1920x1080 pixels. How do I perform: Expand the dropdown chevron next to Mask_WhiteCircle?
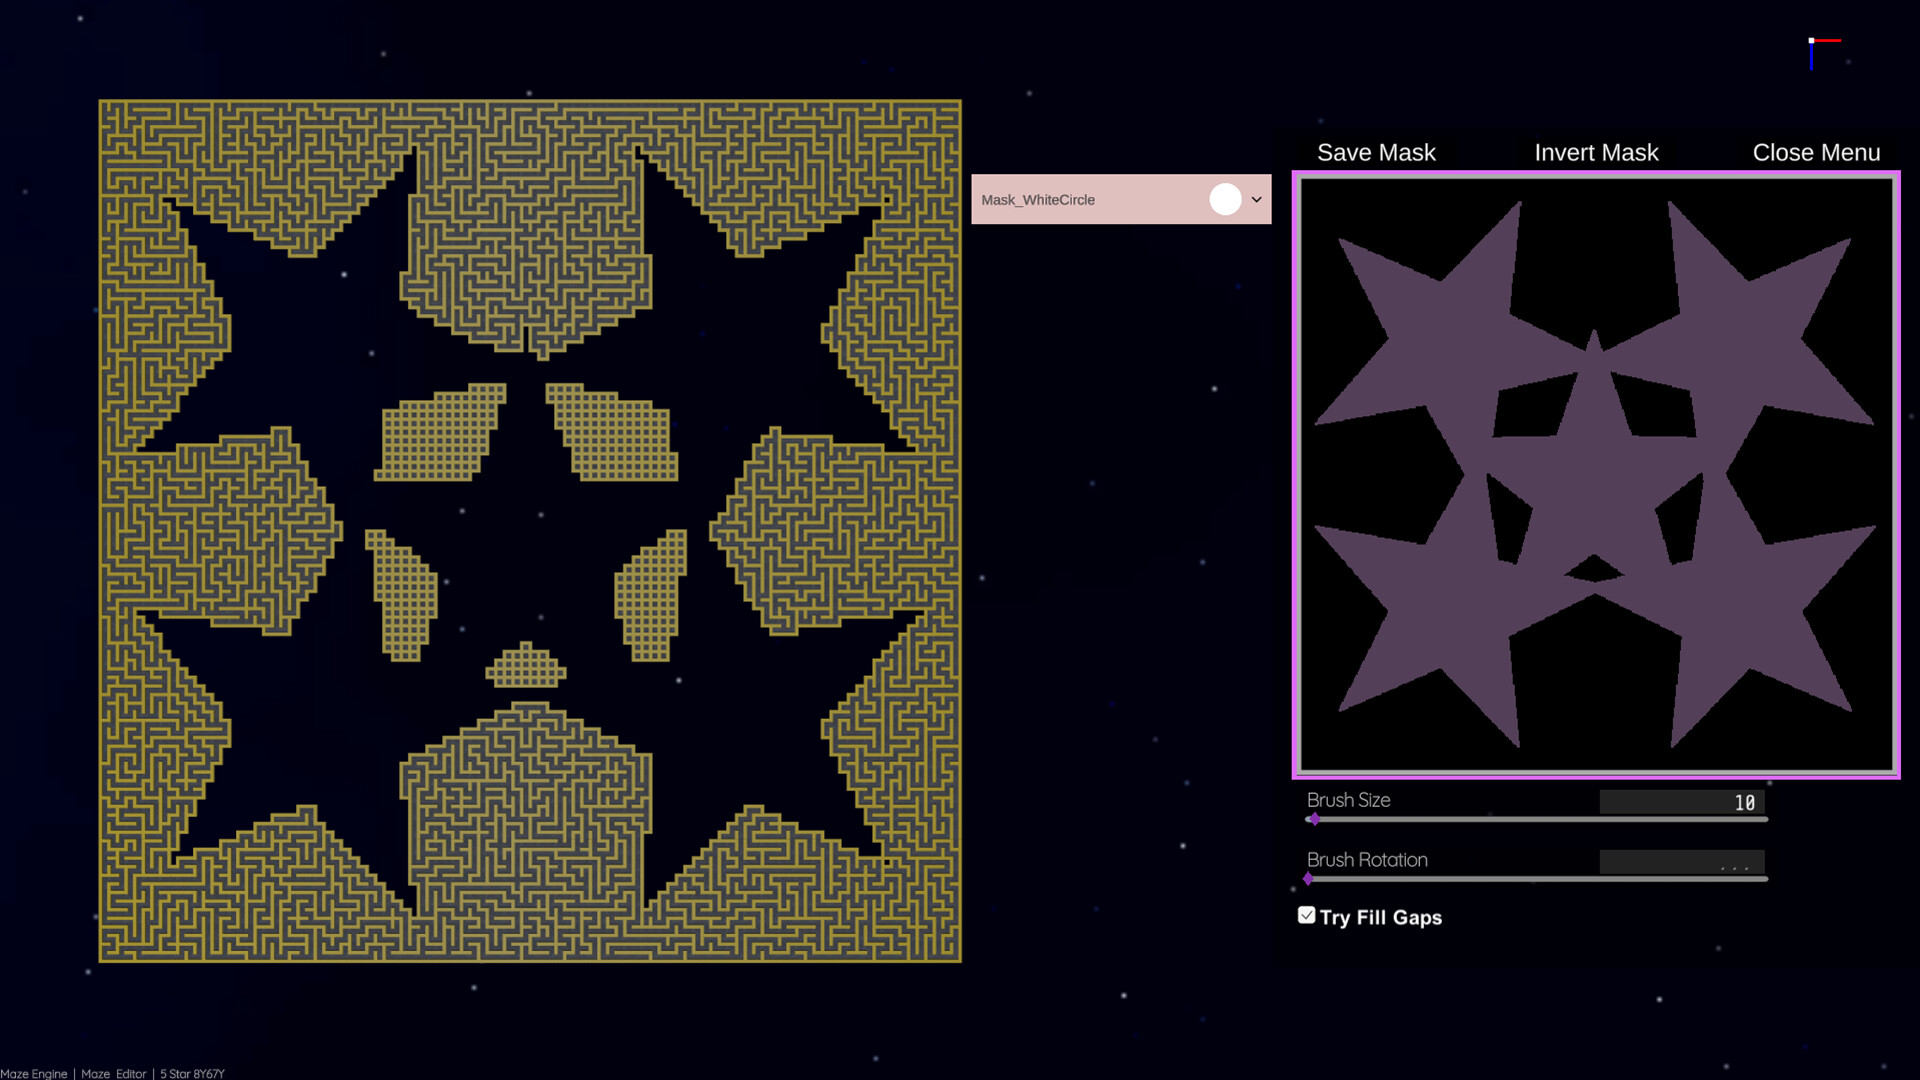(x=1257, y=199)
